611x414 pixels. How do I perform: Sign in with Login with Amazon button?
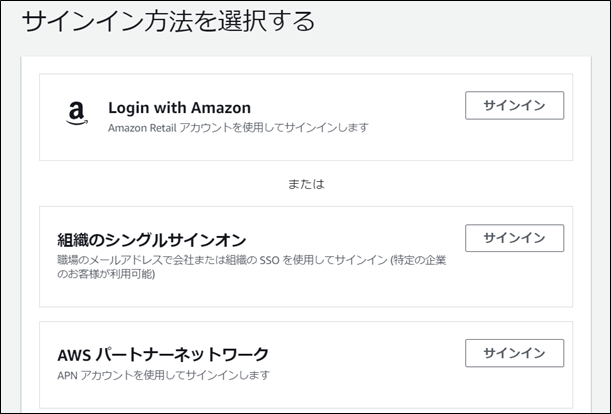[x=514, y=105]
